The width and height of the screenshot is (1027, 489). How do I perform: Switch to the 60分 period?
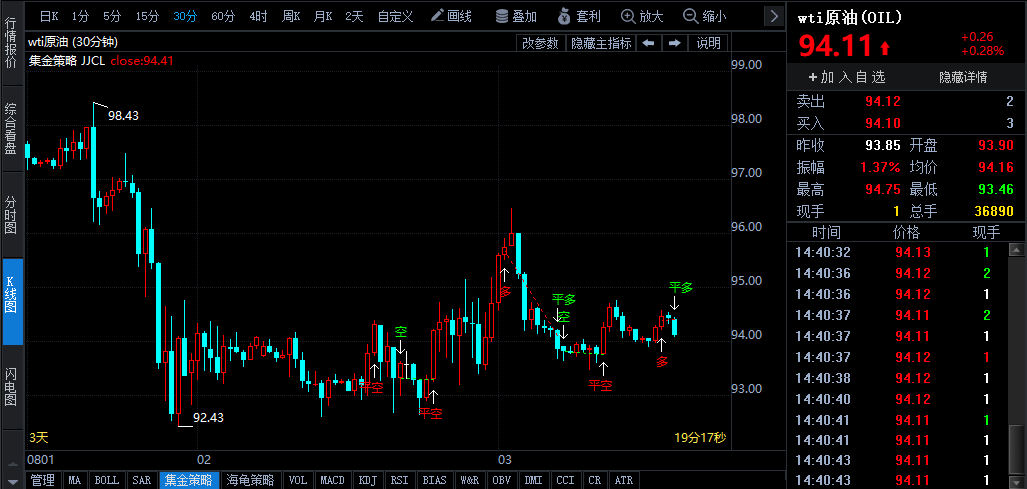tap(223, 16)
